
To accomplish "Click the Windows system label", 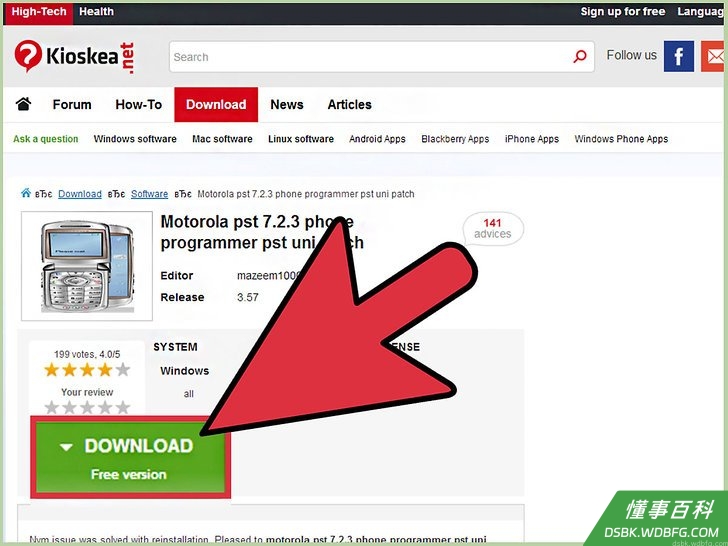I will 184,371.
